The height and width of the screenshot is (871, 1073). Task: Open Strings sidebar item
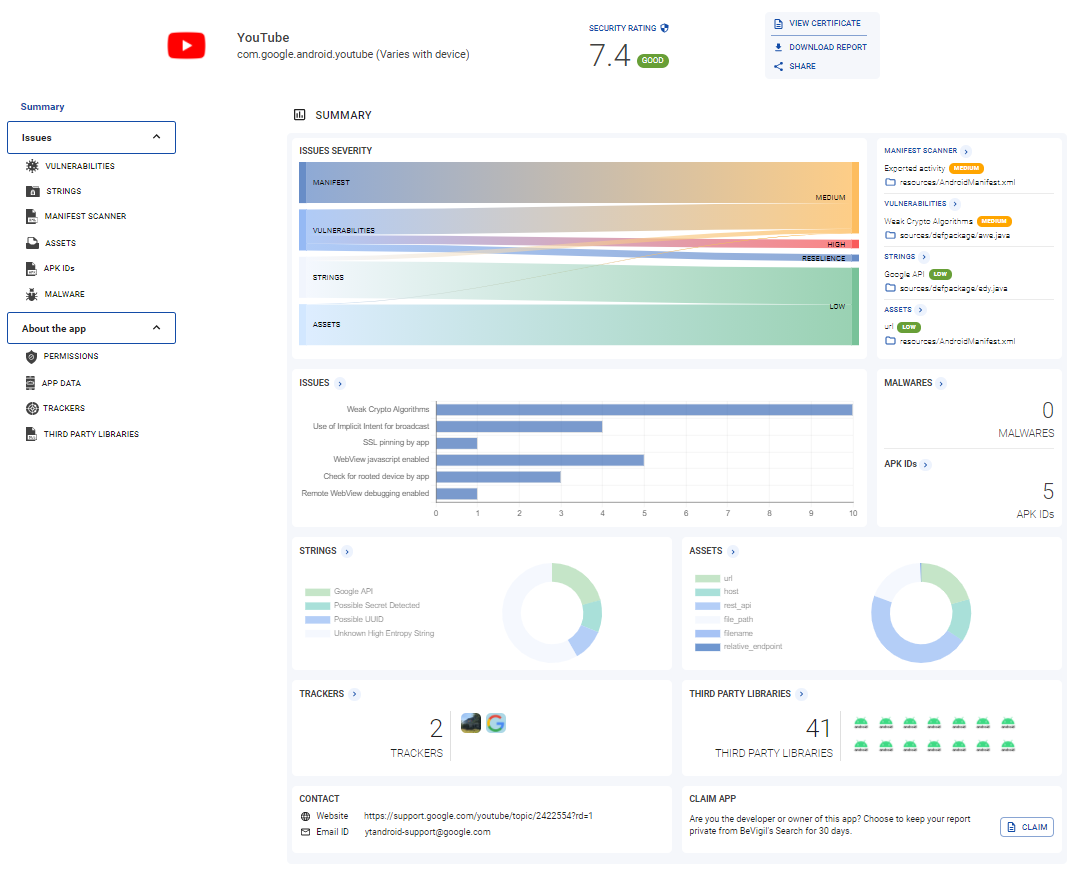(64, 192)
